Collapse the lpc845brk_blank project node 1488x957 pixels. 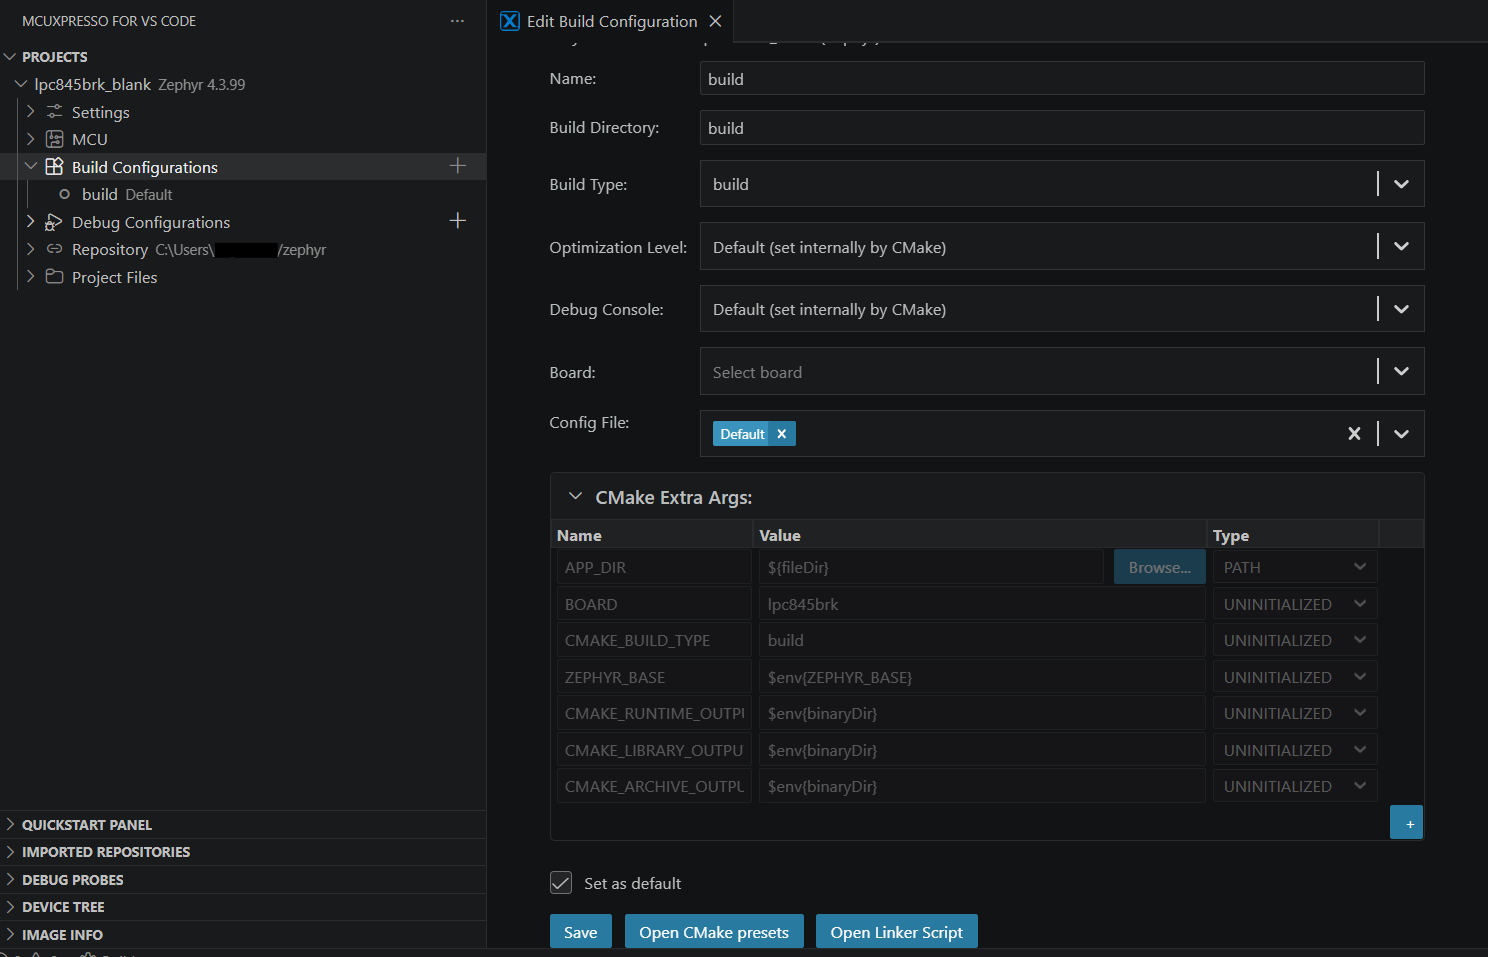click(x=21, y=84)
